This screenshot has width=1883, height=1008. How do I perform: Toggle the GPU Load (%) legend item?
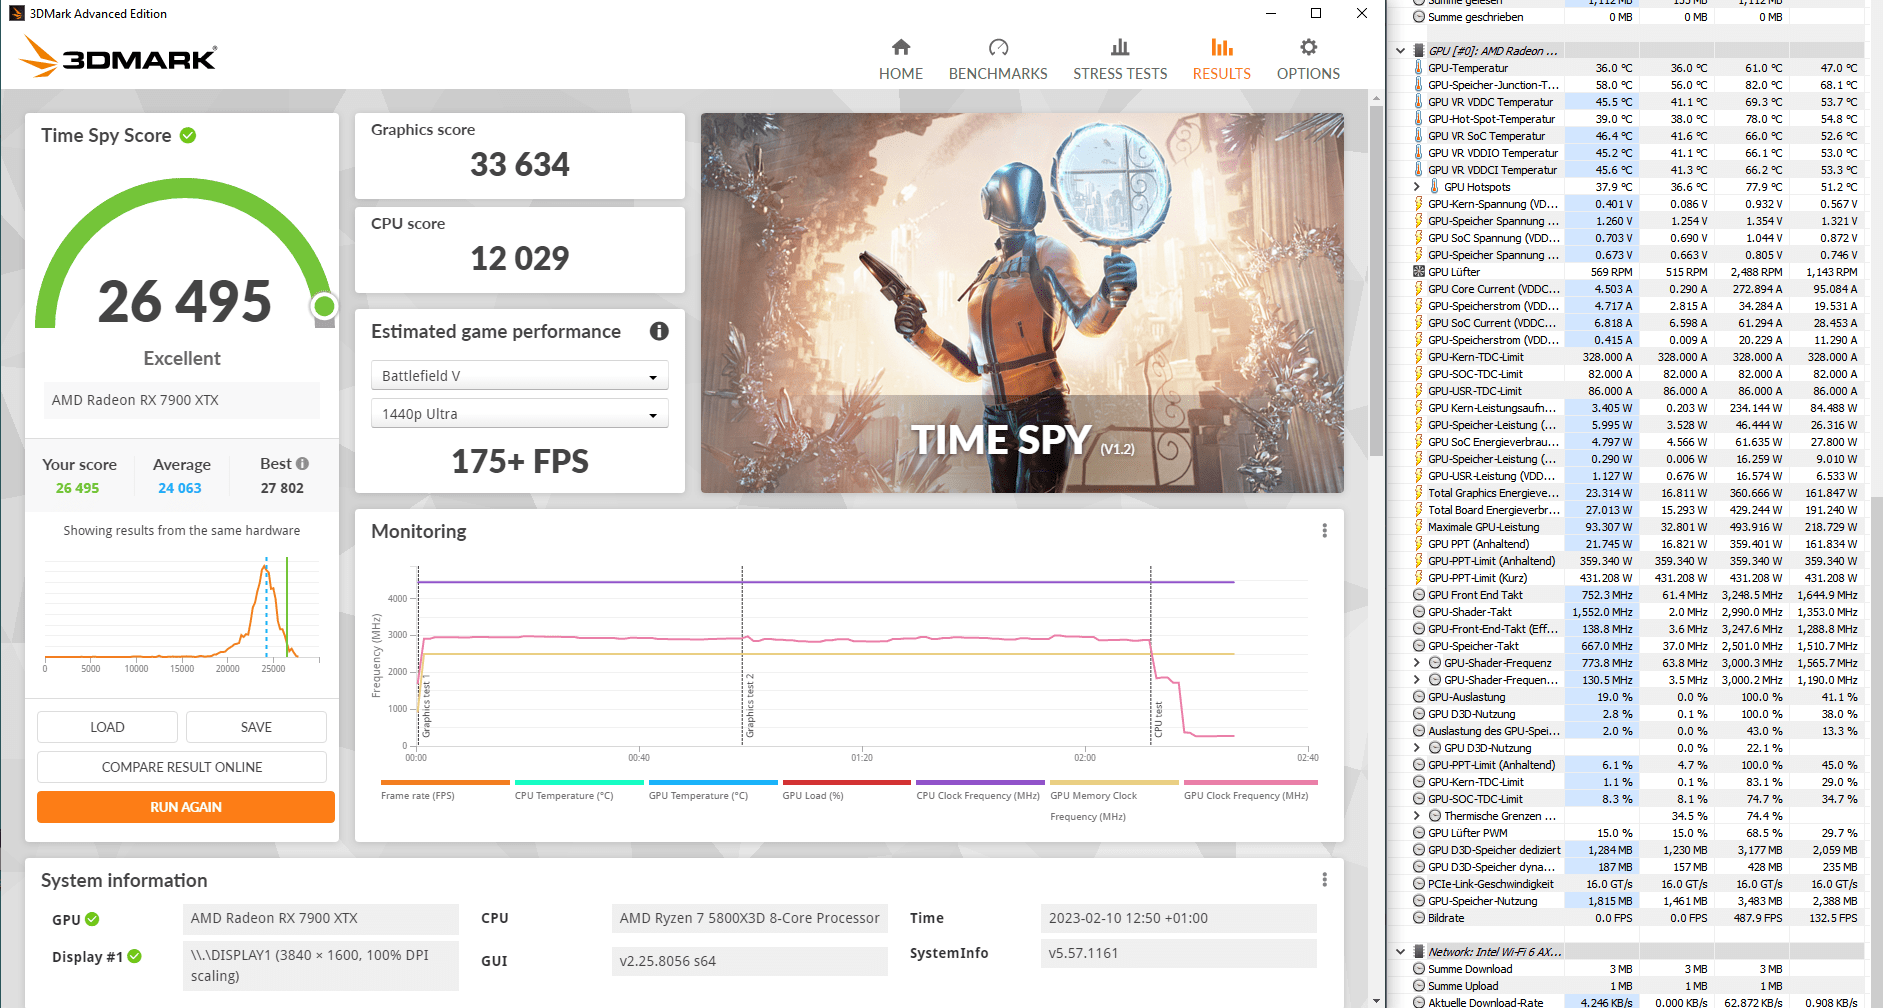846,789
